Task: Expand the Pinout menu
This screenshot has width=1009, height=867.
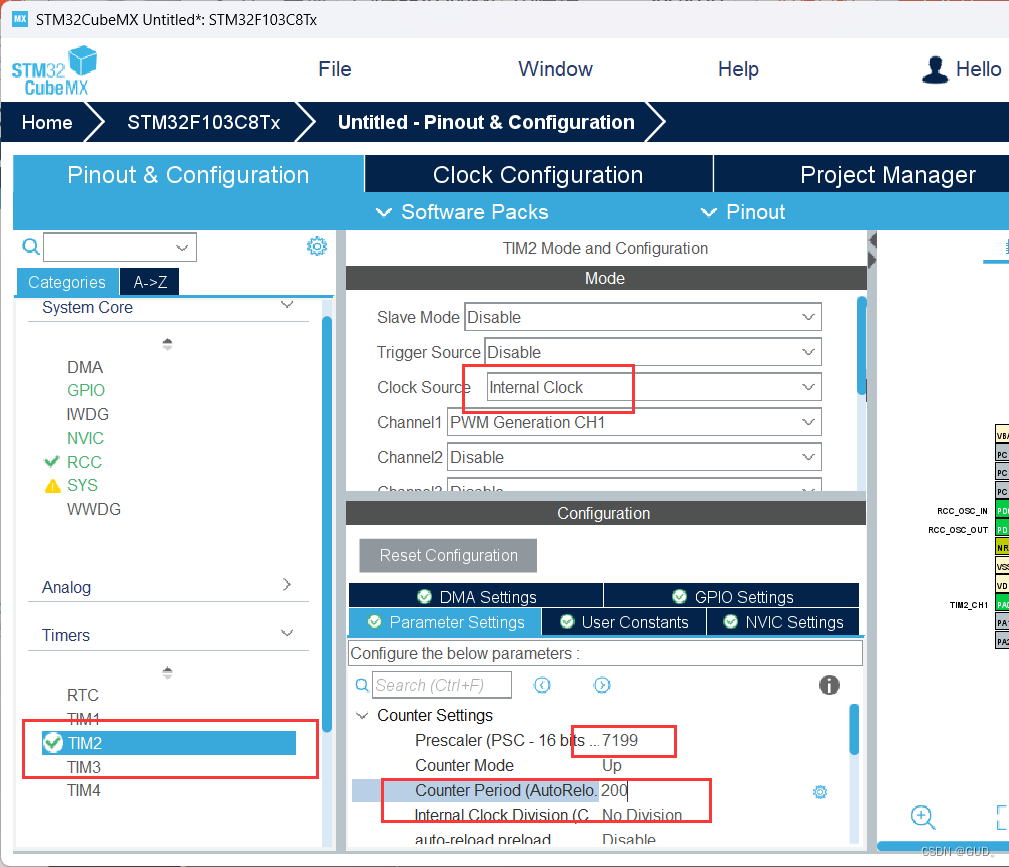Action: [743, 212]
